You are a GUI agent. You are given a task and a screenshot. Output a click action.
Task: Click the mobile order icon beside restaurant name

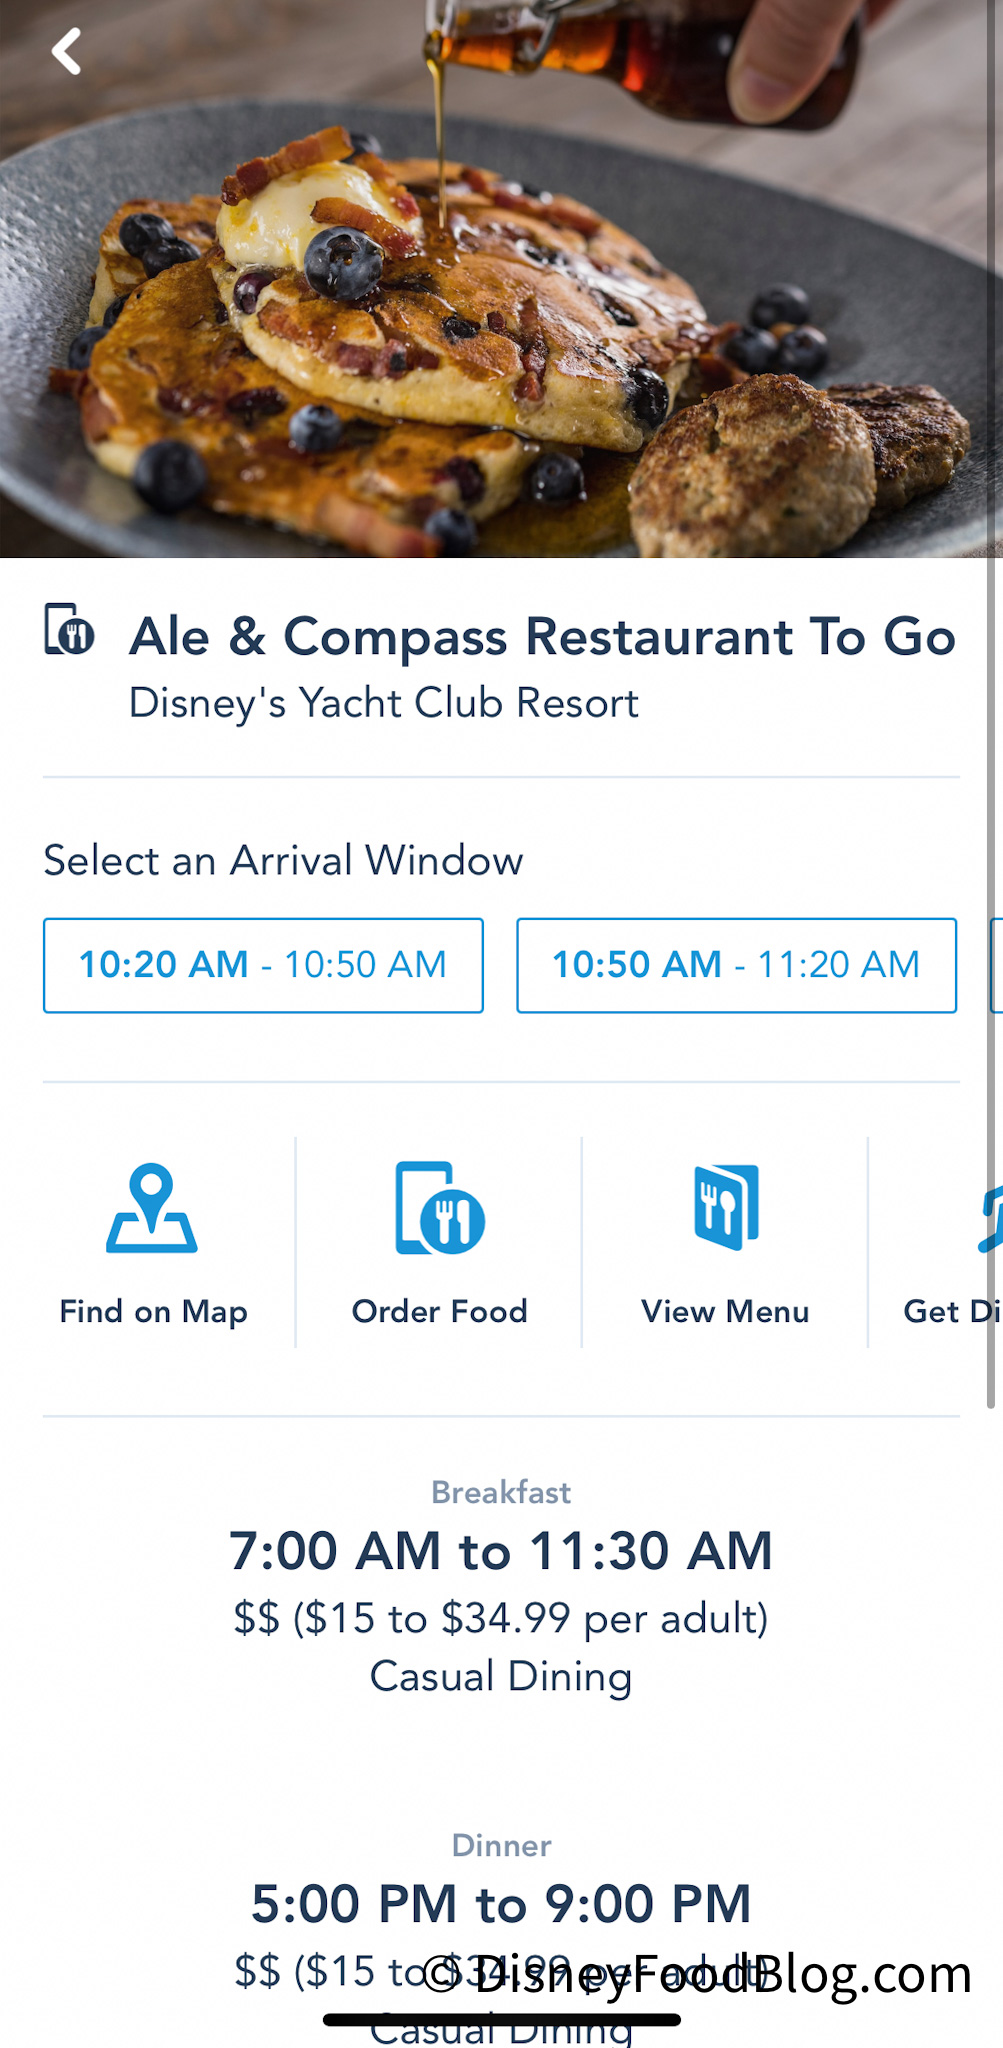69,630
